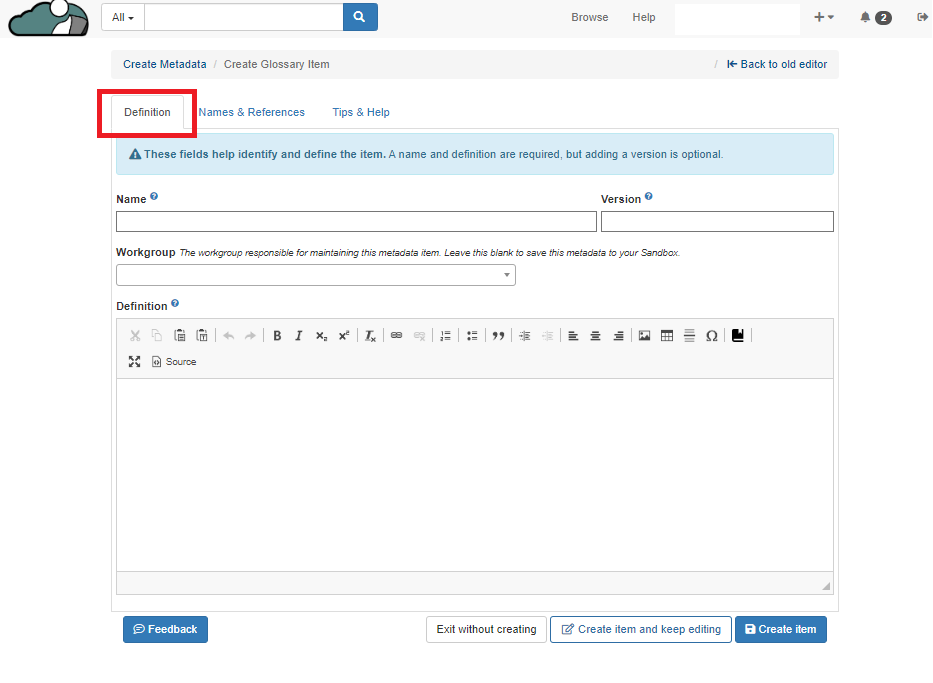Screen dimensions: 933x683
Task: Click the link insert icon
Action: pyautogui.click(x=396, y=336)
